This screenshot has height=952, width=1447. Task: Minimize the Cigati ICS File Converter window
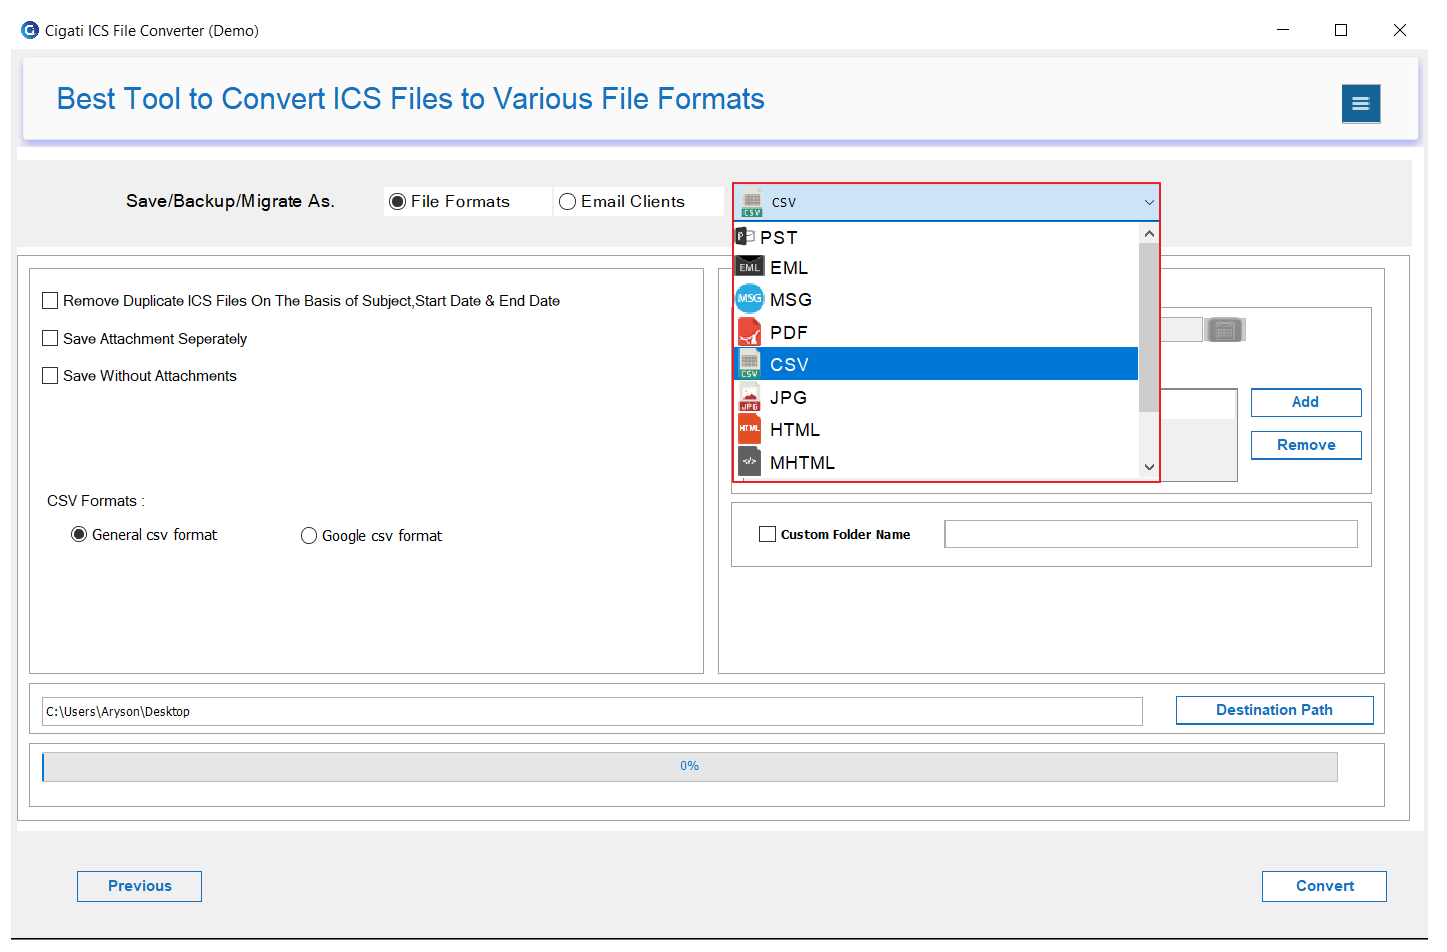(x=1283, y=30)
